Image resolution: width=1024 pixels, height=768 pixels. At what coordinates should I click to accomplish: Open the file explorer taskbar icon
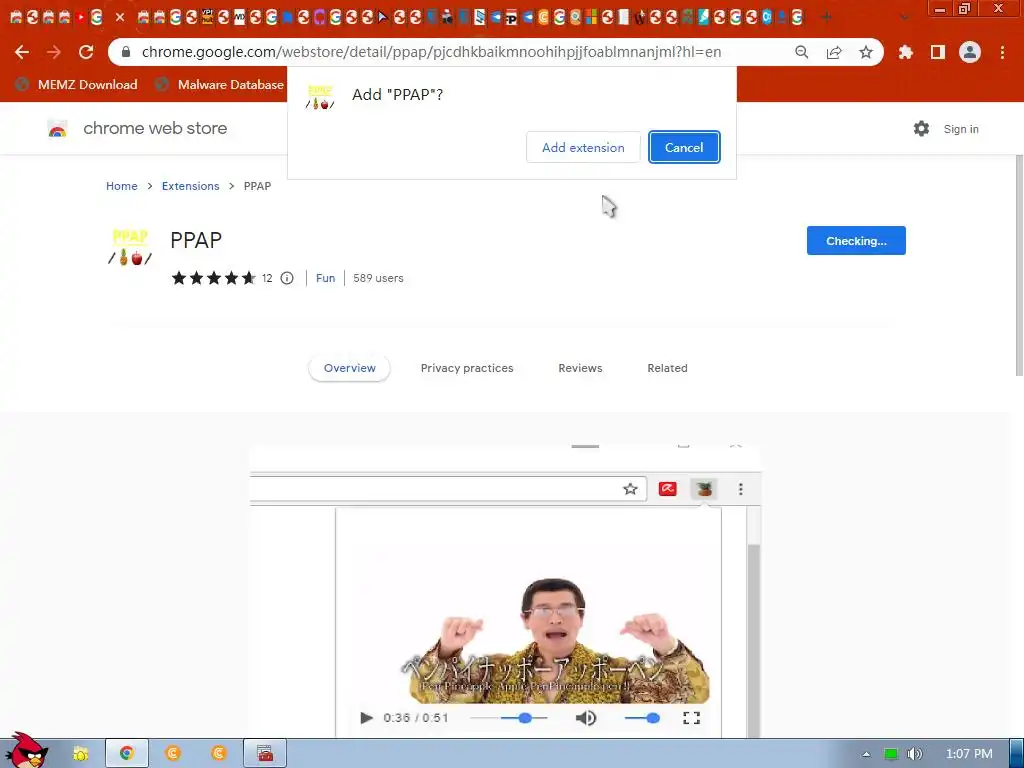point(80,754)
